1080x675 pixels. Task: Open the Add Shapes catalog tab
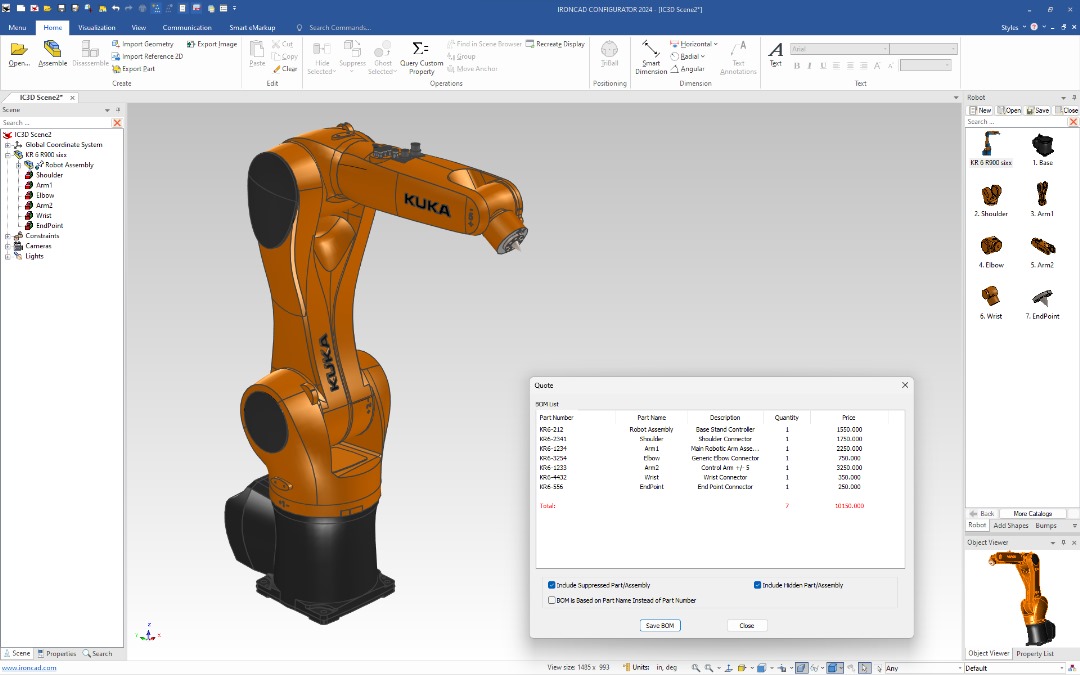click(x=1010, y=525)
